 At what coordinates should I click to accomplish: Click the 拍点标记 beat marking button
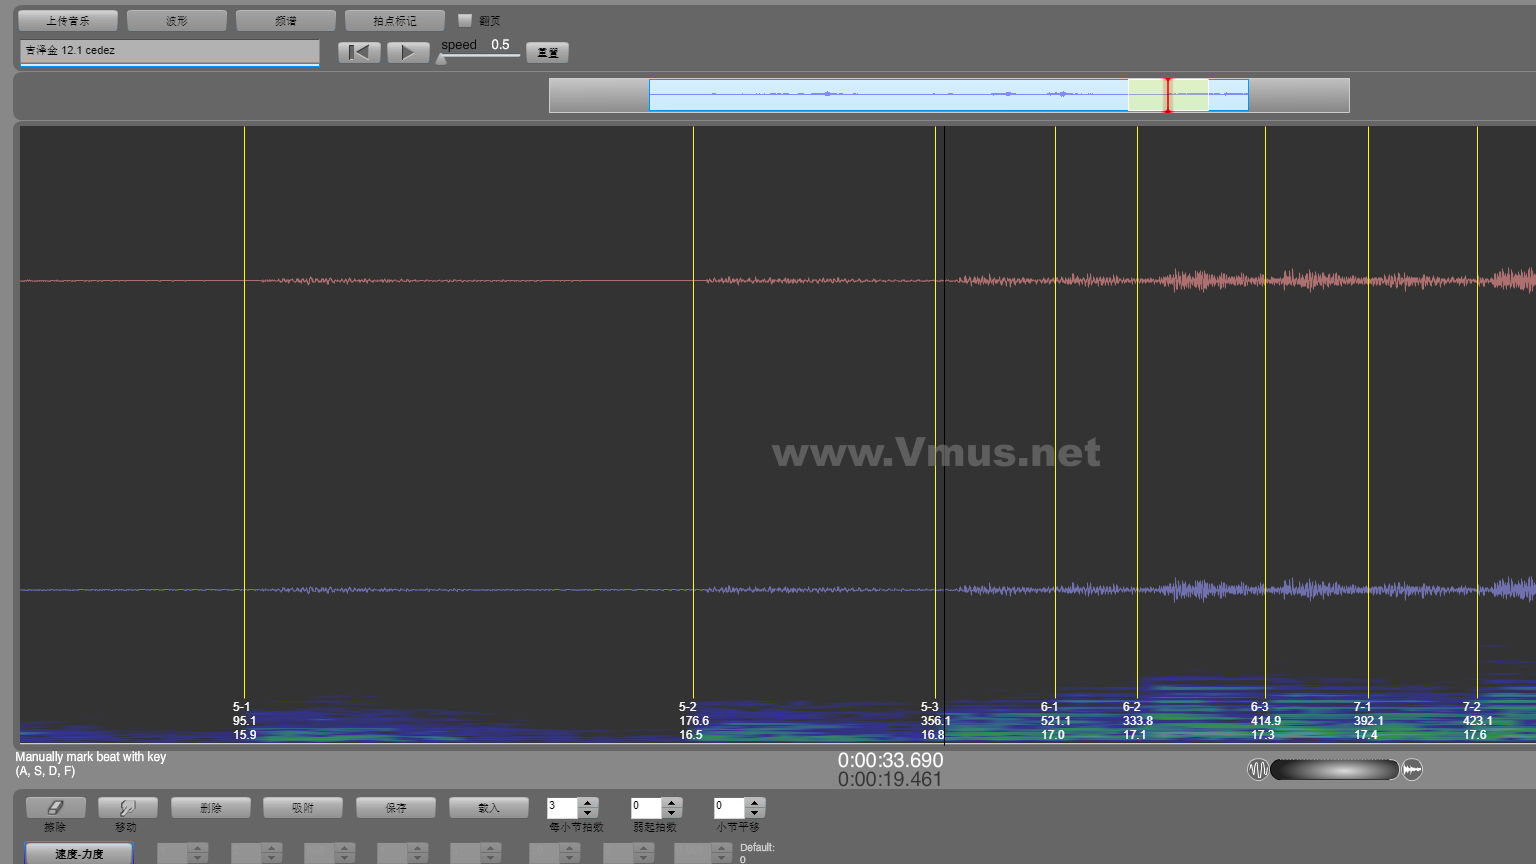(x=395, y=20)
